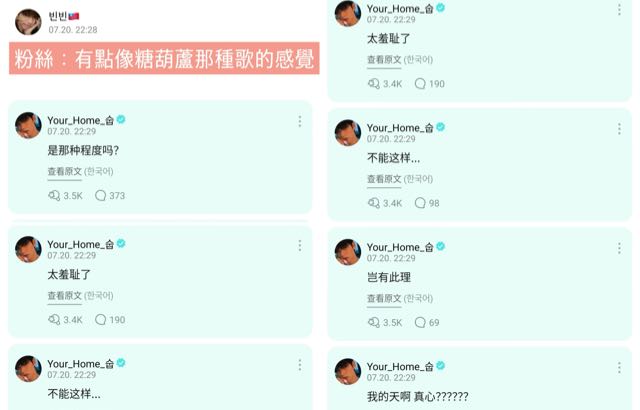Screen dimensions: 640x410
Task: Open the three-dot menu on the top-right 太羞耻了 post
Action: 619,10
